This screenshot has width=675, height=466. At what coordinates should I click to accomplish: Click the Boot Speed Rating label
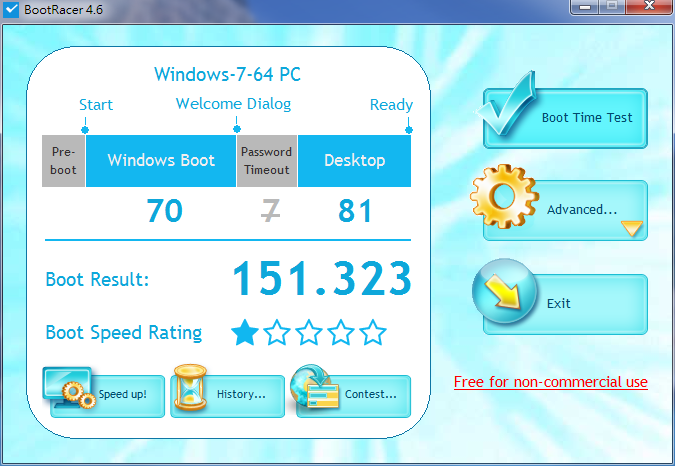[124, 333]
